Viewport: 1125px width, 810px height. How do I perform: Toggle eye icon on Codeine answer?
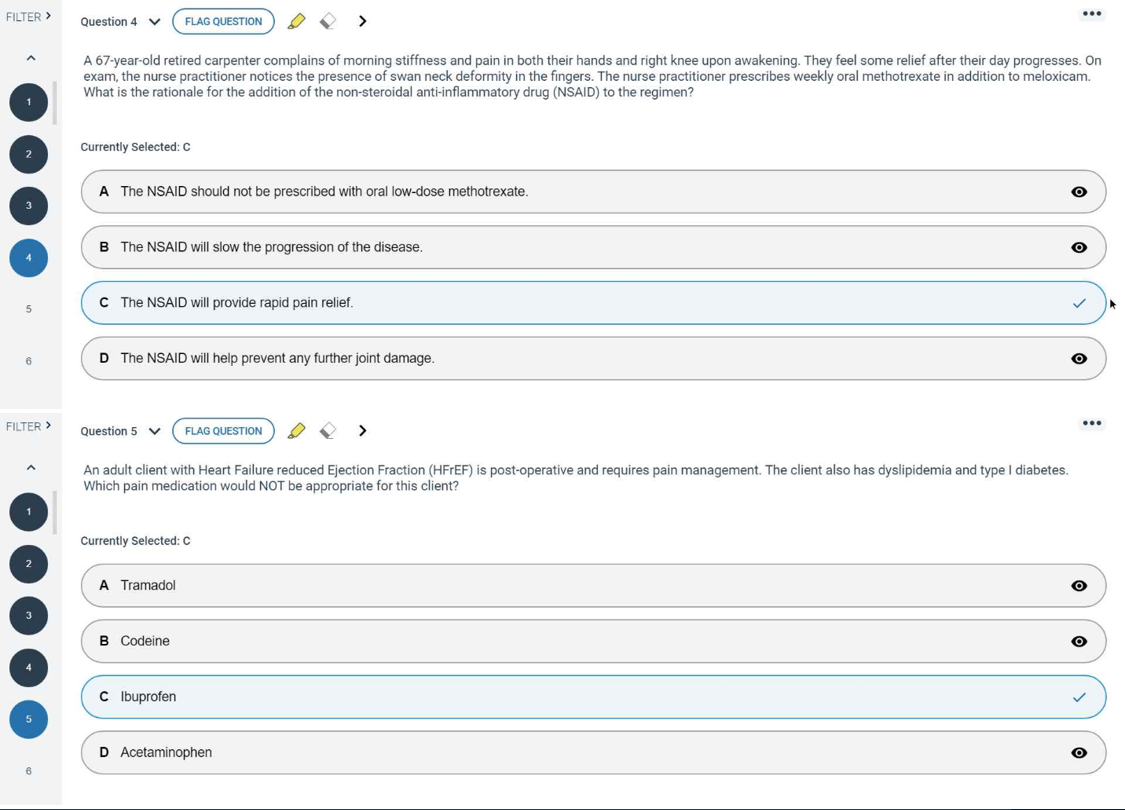point(1079,642)
